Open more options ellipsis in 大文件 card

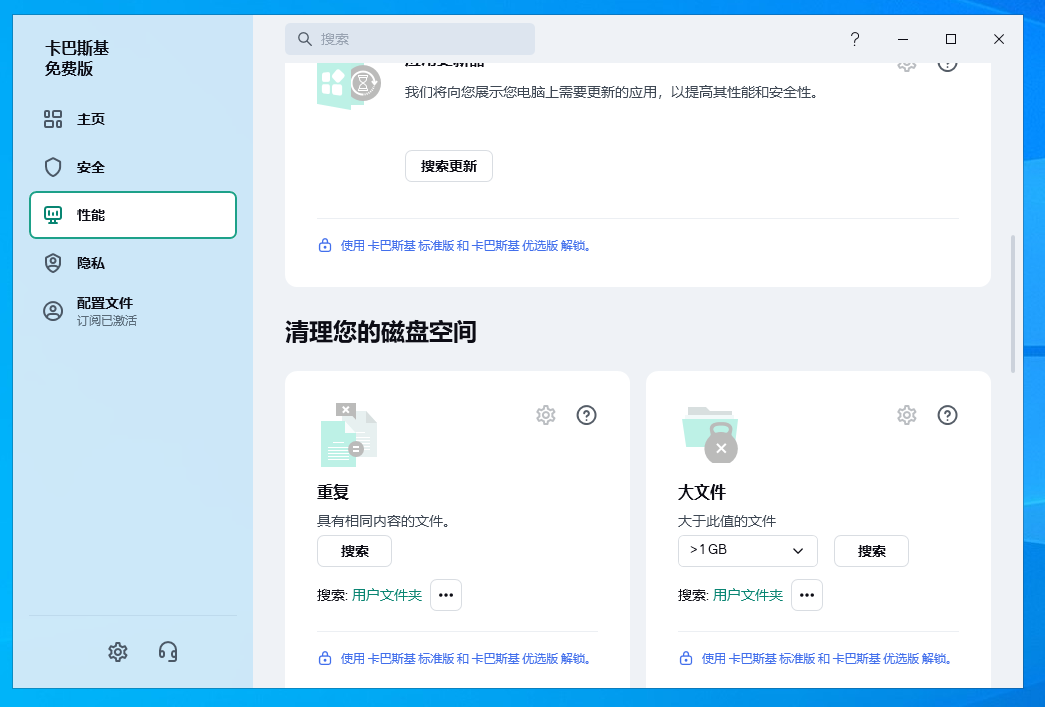(807, 595)
